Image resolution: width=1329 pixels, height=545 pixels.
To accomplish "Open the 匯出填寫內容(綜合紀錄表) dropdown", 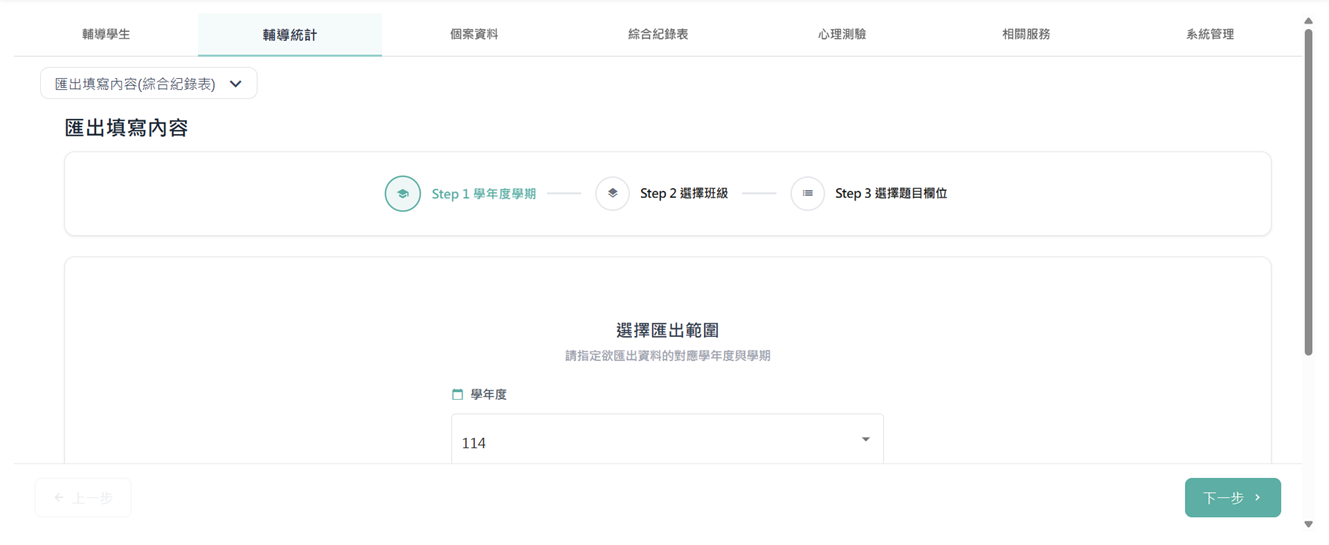I will [x=149, y=84].
